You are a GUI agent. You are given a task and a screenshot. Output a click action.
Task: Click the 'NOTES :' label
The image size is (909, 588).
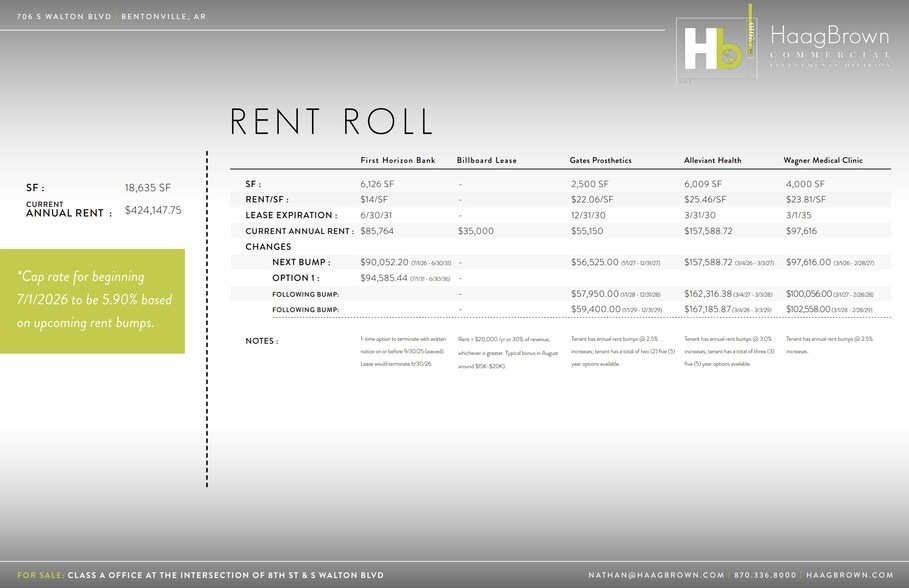point(261,341)
